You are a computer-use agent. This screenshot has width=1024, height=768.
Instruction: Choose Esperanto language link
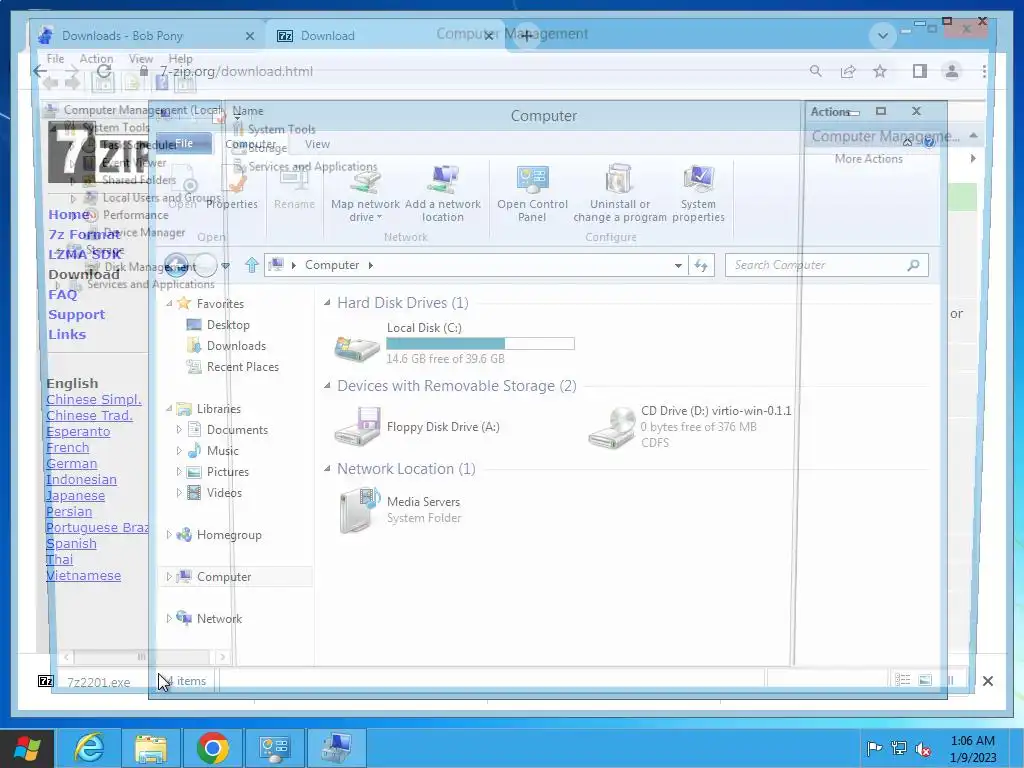click(x=78, y=431)
